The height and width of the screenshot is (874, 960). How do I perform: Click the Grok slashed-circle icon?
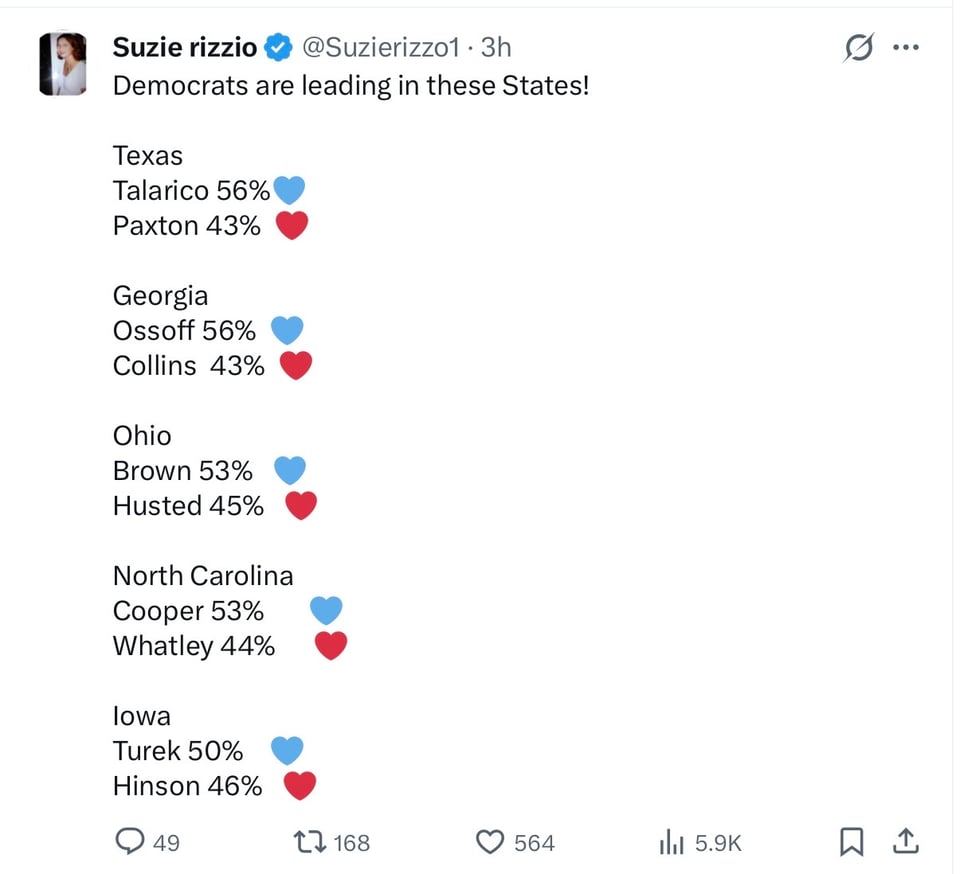tap(858, 47)
